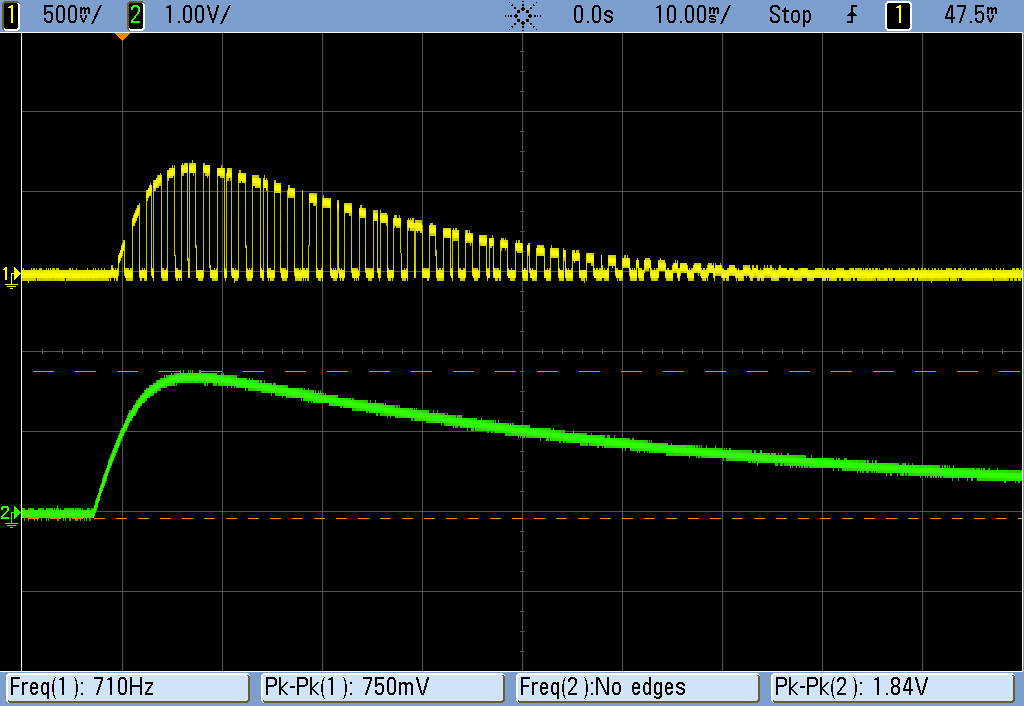1024x706 pixels.
Task: Click the trigger source channel 1 badge
Action: pos(898,15)
